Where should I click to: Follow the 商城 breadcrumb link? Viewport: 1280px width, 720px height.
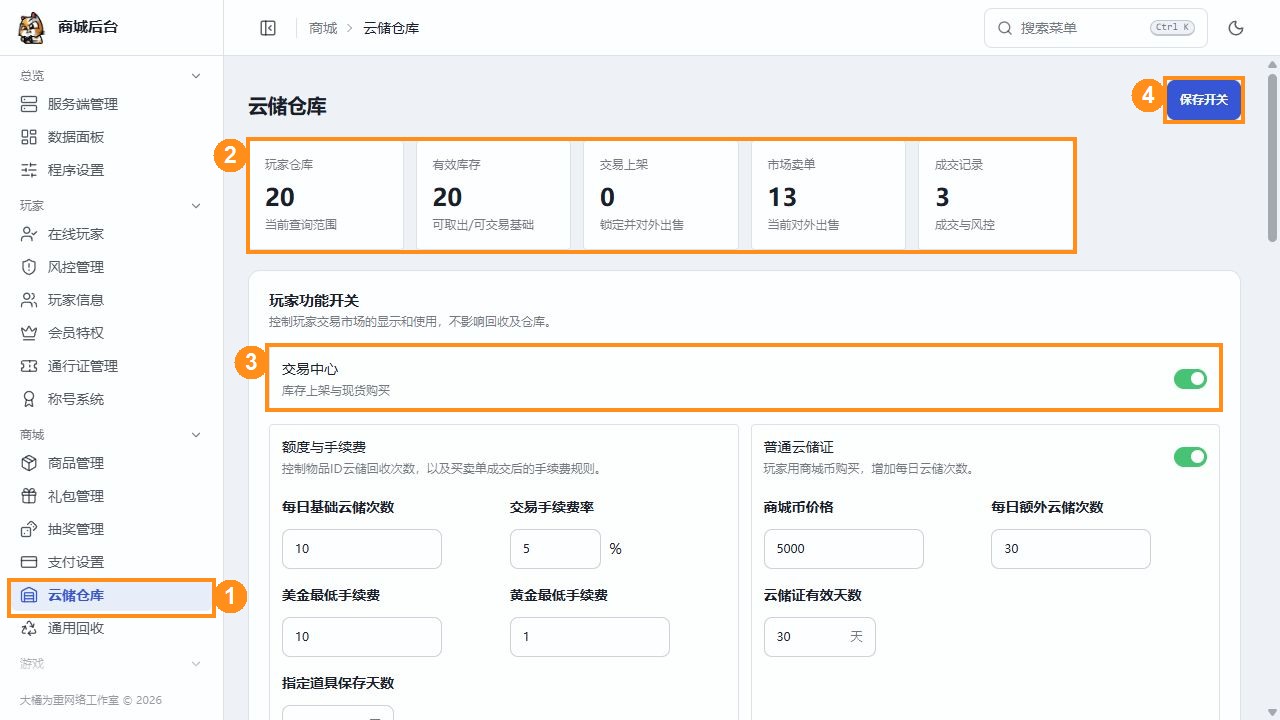(323, 28)
